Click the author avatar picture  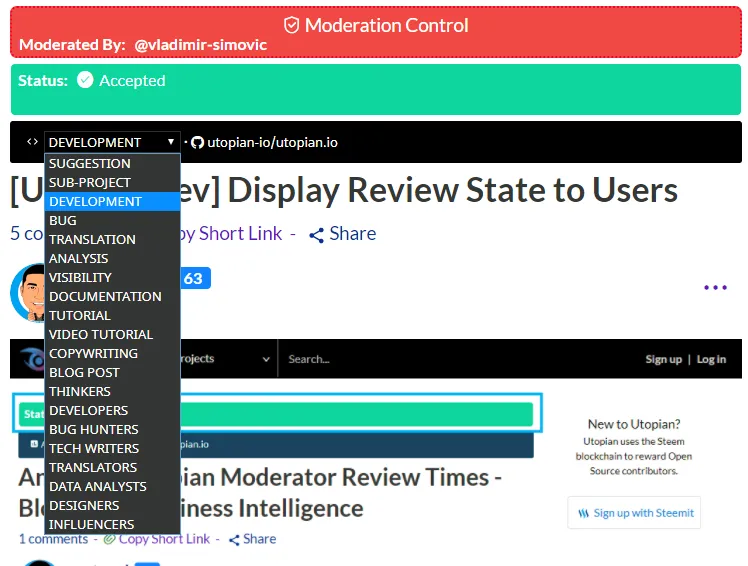click(x=28, y=292)
